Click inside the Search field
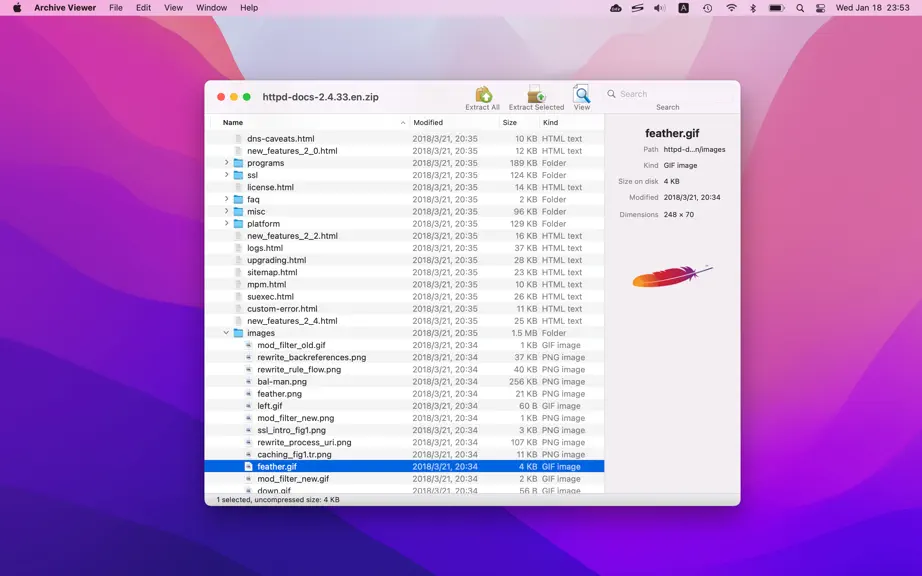Viewport: 922px width, 576px height. (x=670, y=94)
